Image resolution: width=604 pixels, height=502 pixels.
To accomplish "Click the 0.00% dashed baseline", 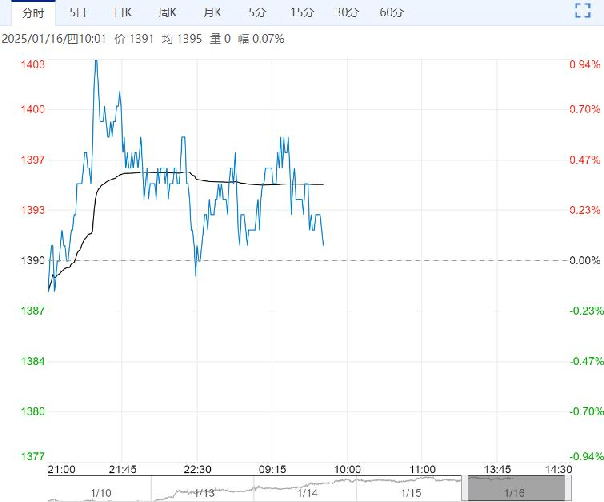I will click(x=308, y=260).
